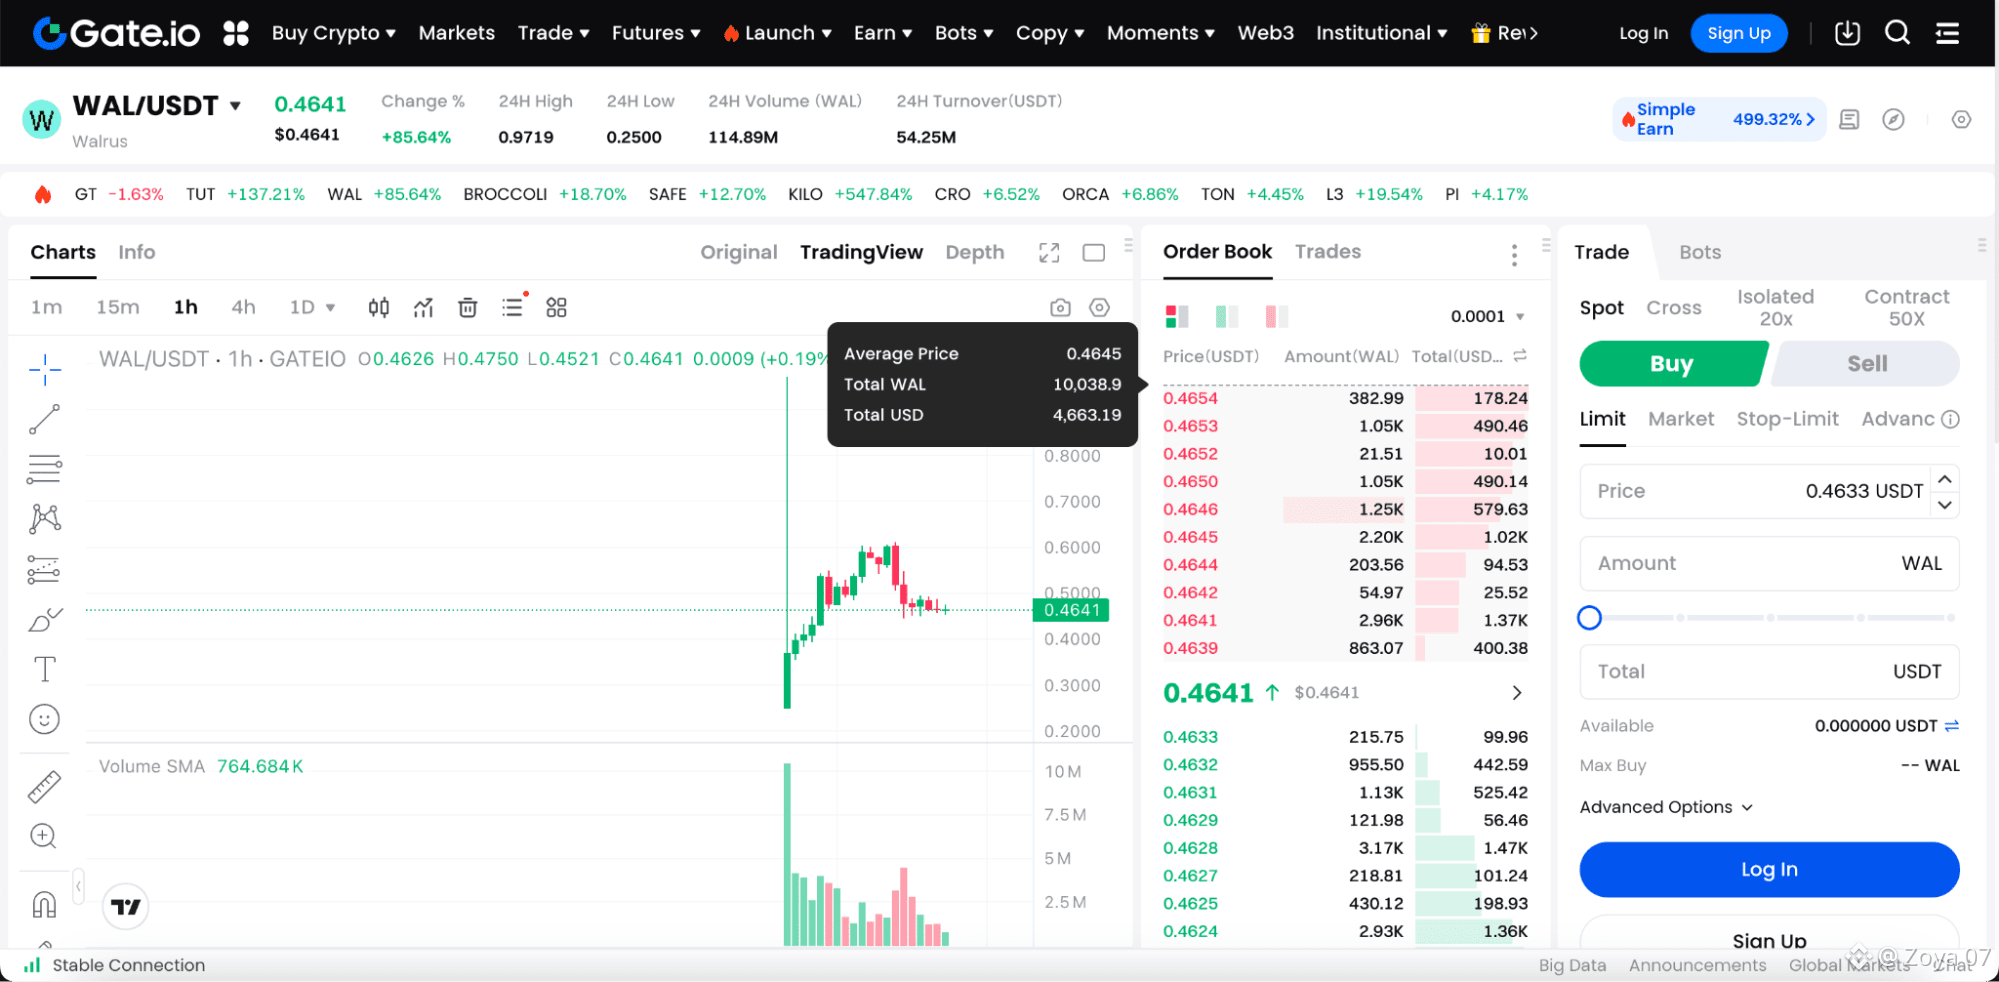Increase price with the up stepper arrow
Image resolution: width=1999 pixels, height=982 pixels.
coord(1945,479)
